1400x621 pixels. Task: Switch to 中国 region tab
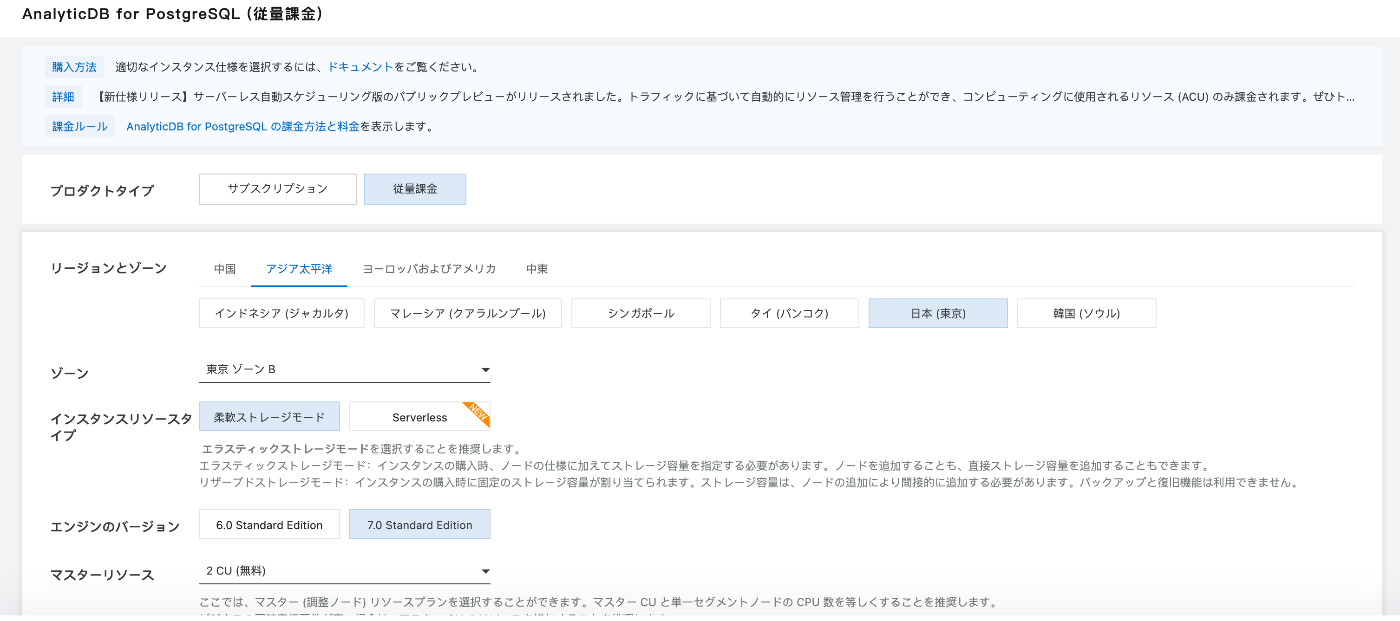point(225,269)
